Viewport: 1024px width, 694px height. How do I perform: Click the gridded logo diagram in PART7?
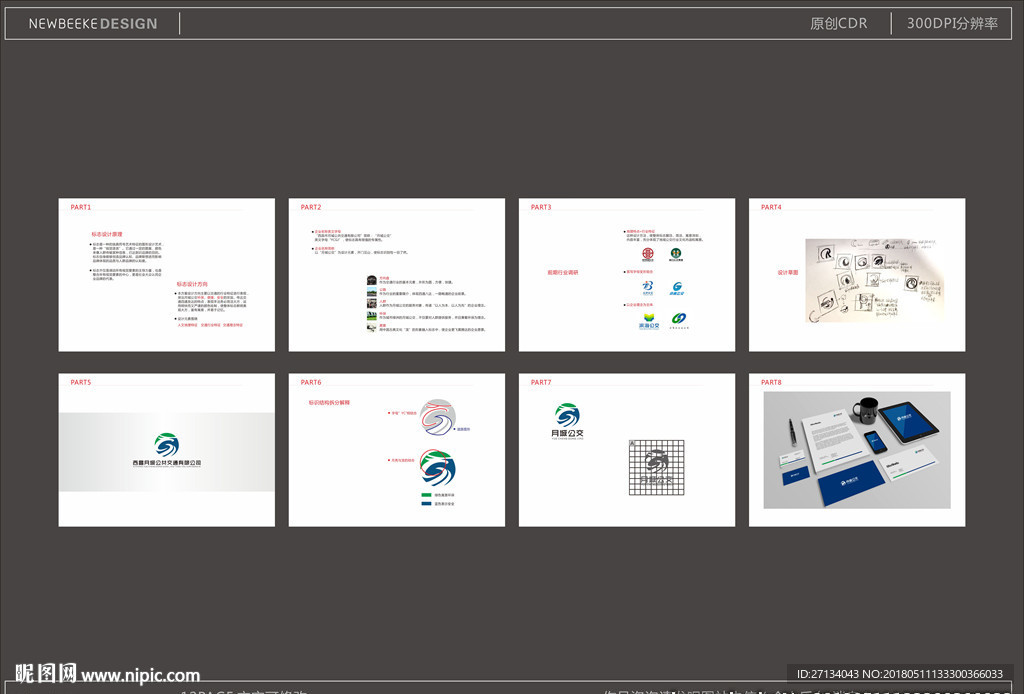pyautogui.click(x=656, y=467)
